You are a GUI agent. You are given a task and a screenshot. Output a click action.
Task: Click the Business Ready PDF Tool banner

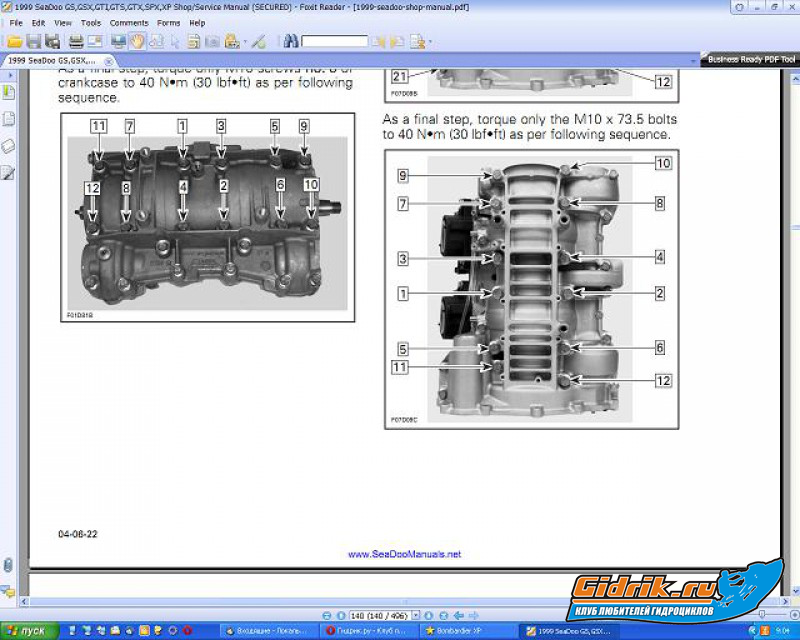pyautogui.click(x=750, y=59)
